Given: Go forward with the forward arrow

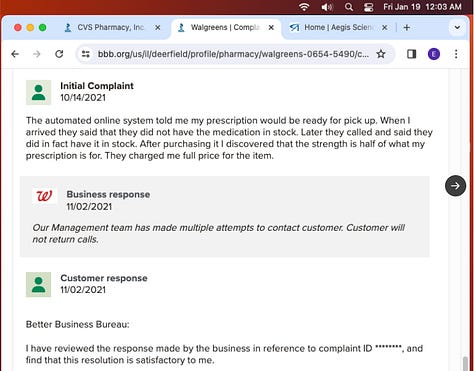Looking at the screenshot, I should tap(37, 54).
